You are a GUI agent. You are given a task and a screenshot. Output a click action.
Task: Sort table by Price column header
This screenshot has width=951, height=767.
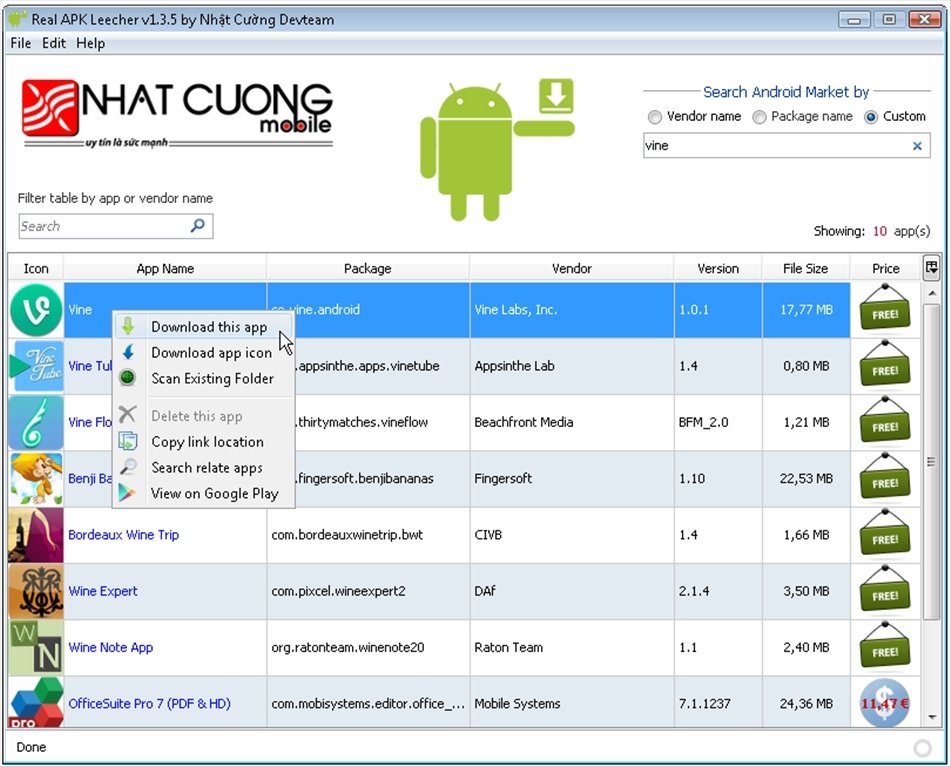[x=885, y=269]
